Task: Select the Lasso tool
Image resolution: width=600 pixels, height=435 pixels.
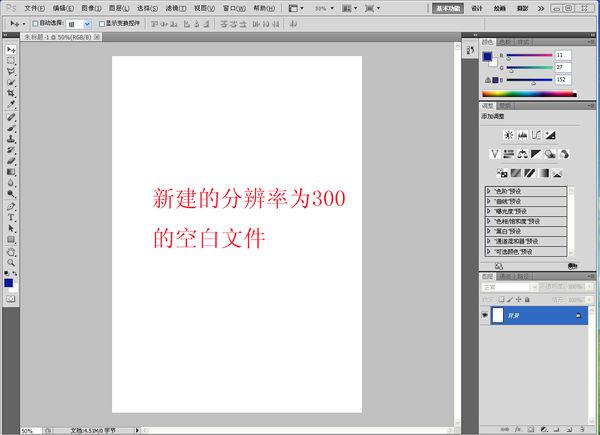Action: [11, 71]
